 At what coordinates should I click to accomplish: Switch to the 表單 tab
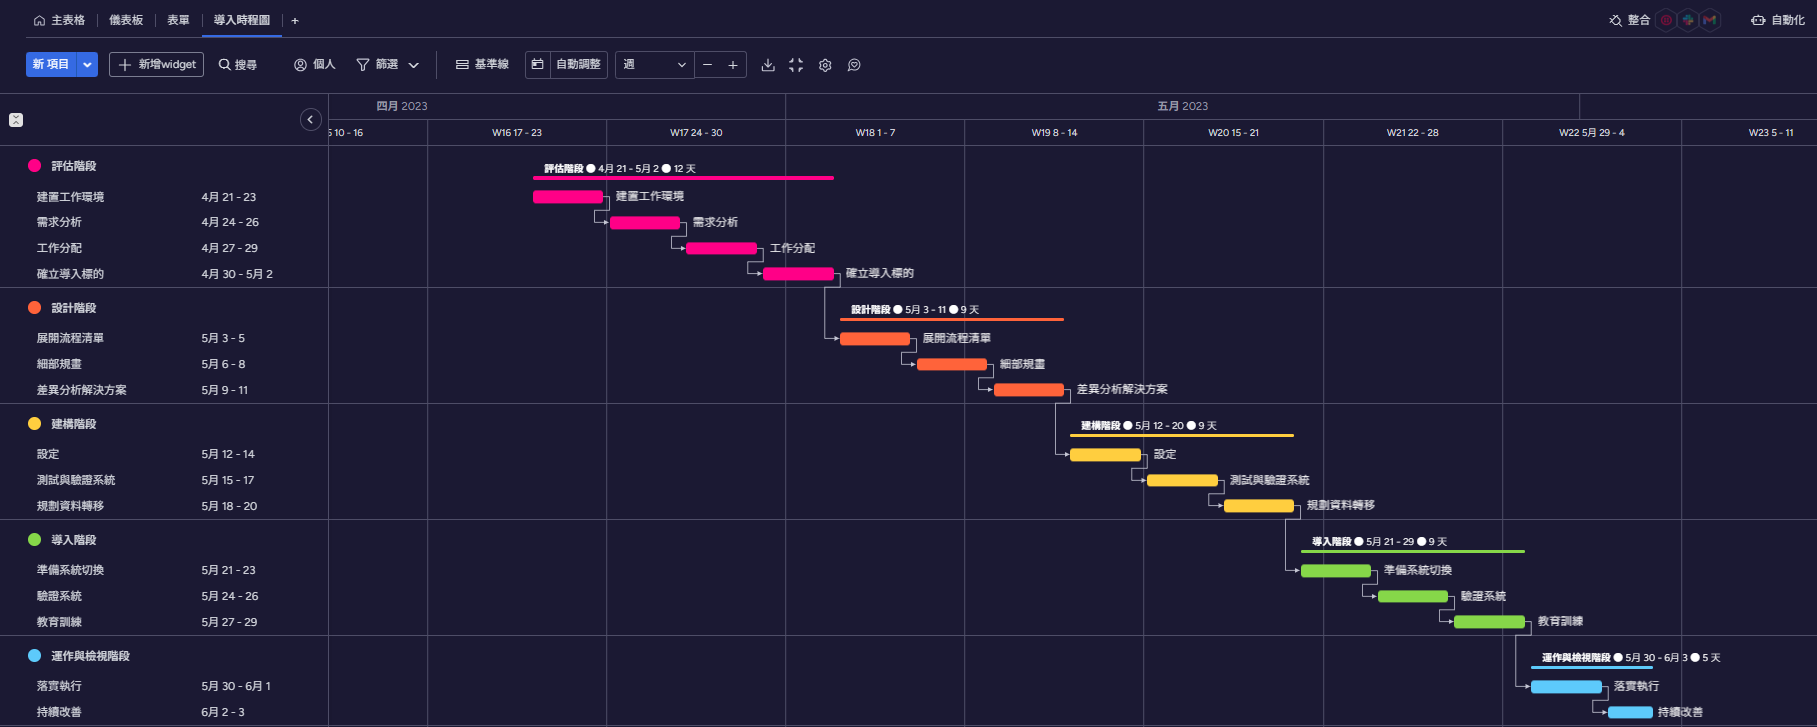pos(178,20)
